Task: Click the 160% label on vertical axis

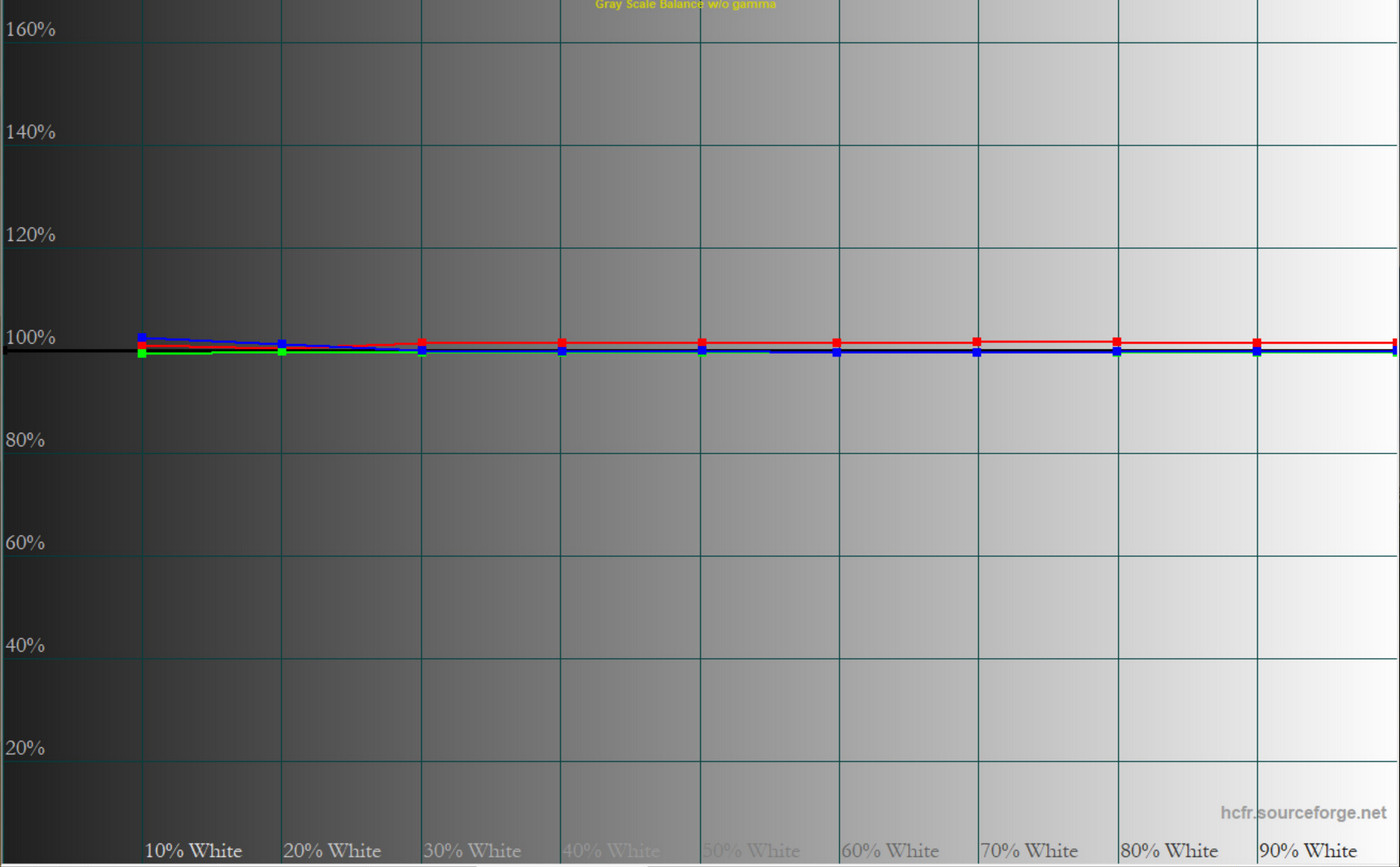Action: 30,30
